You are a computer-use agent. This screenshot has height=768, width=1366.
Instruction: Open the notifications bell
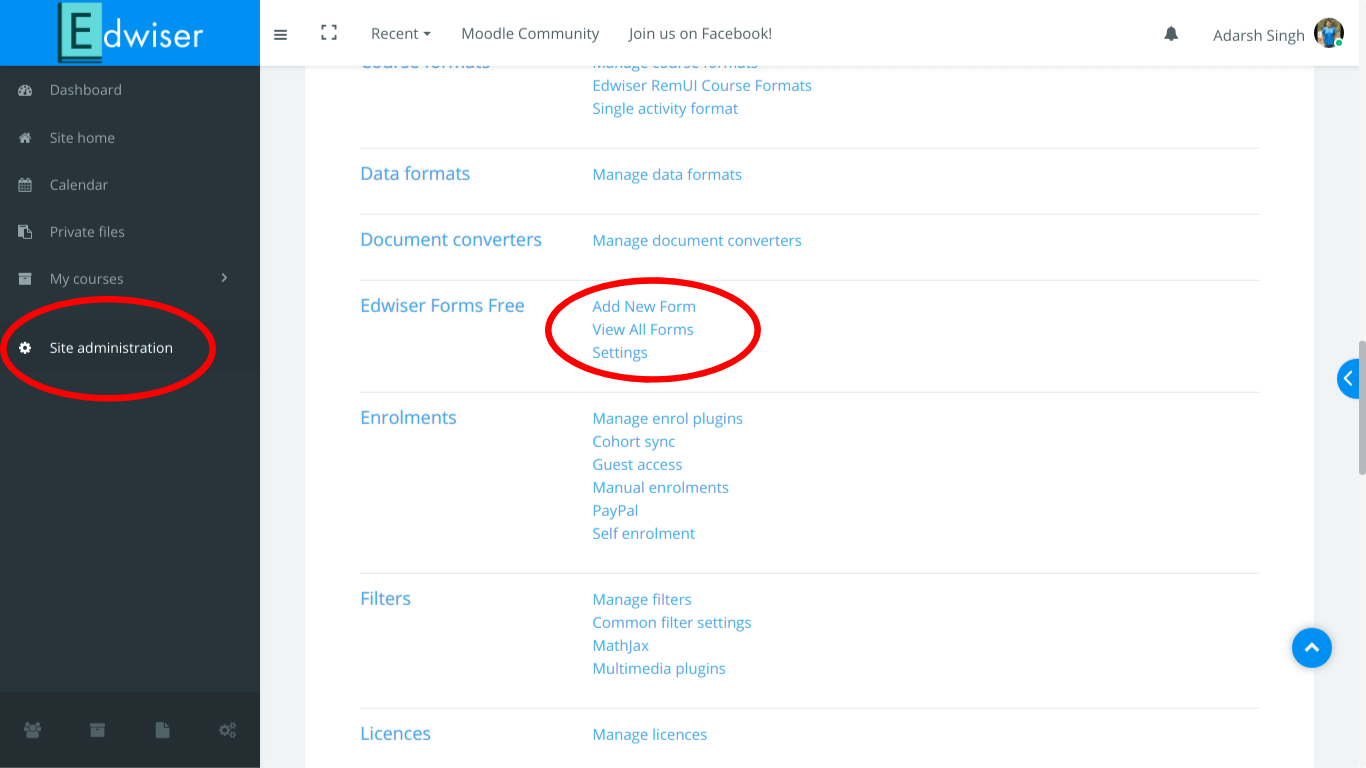pos(1171,34)
